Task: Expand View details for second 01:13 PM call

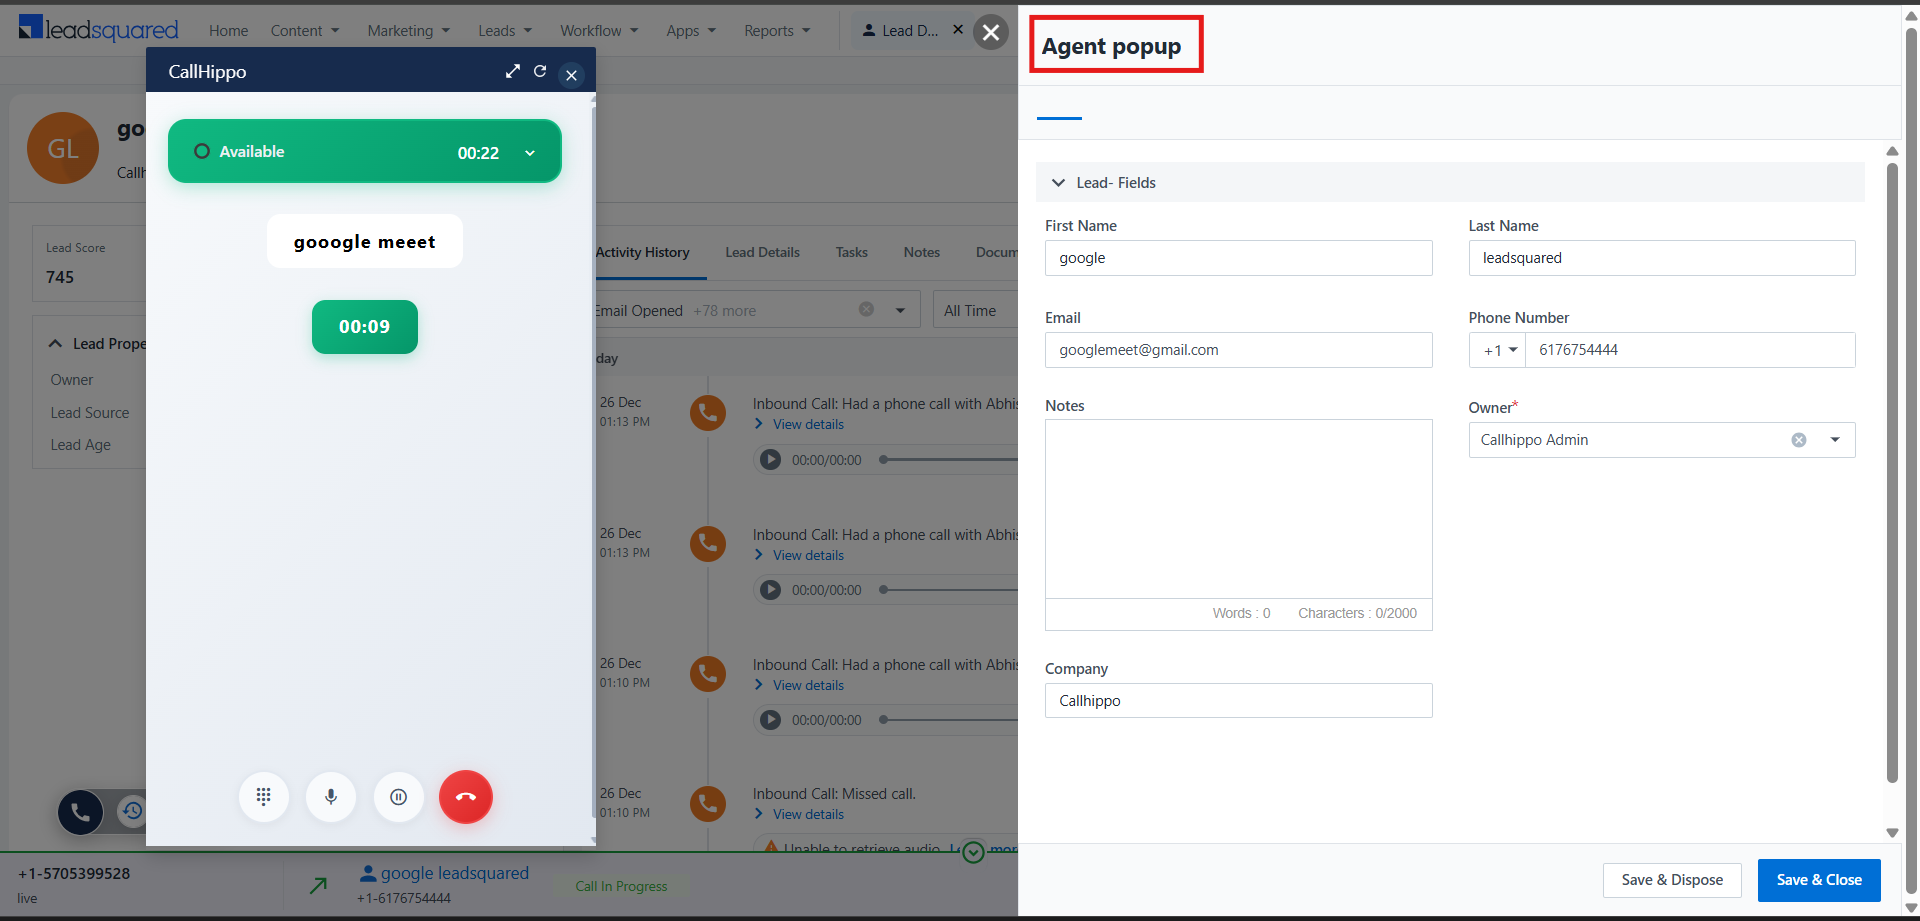Action: [x=799, y=556]
